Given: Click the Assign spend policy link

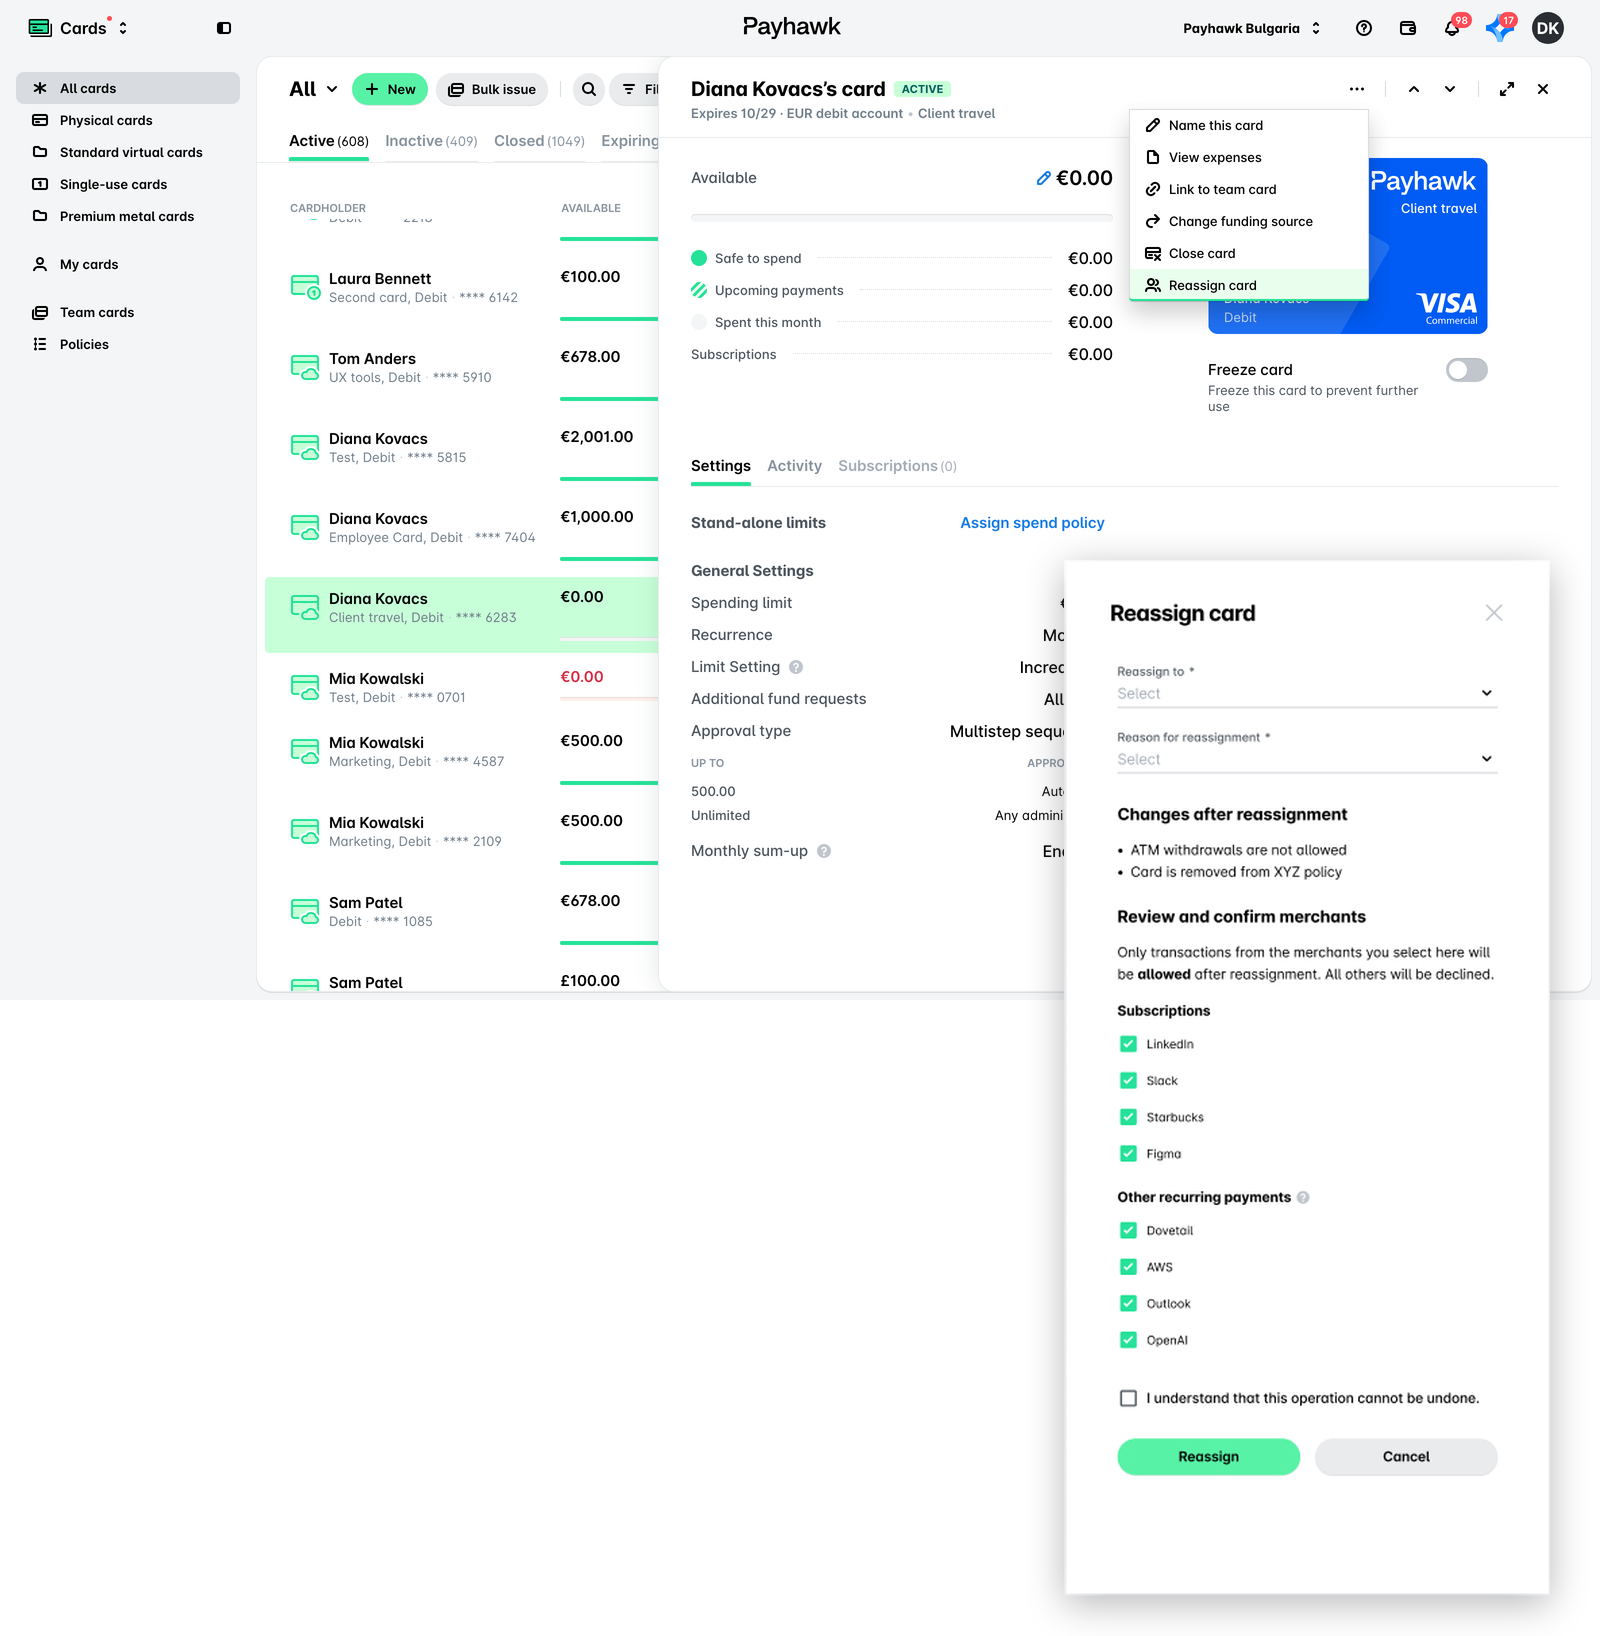Looking at the screenshot, I should [x=1032, y=523].
